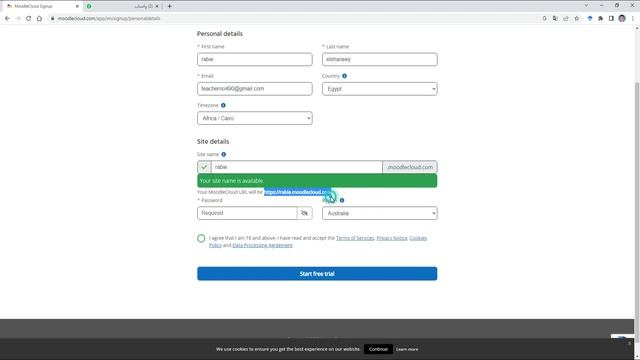The height and width of the screenshot is (360, 640).
Task: Open the Learn more cookie link
Action: pyautogui.click(x=407, y=349)
